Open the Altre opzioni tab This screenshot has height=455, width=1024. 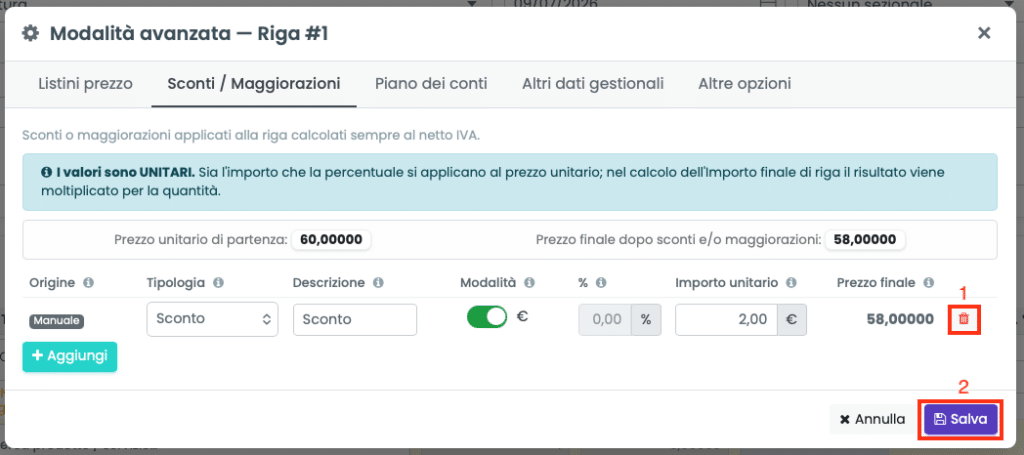[x=744, y=84]
